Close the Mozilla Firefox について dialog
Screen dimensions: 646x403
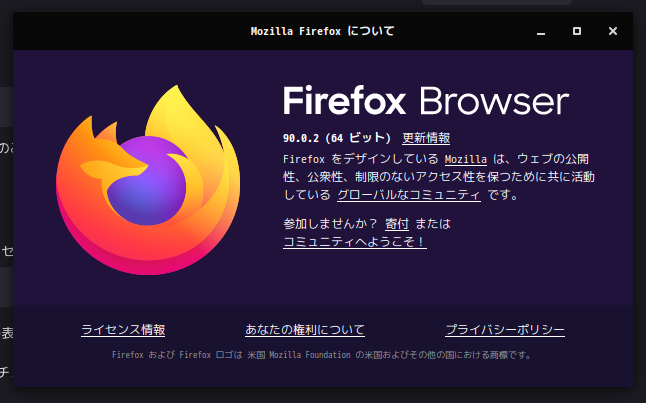click(x=613, y=31)
